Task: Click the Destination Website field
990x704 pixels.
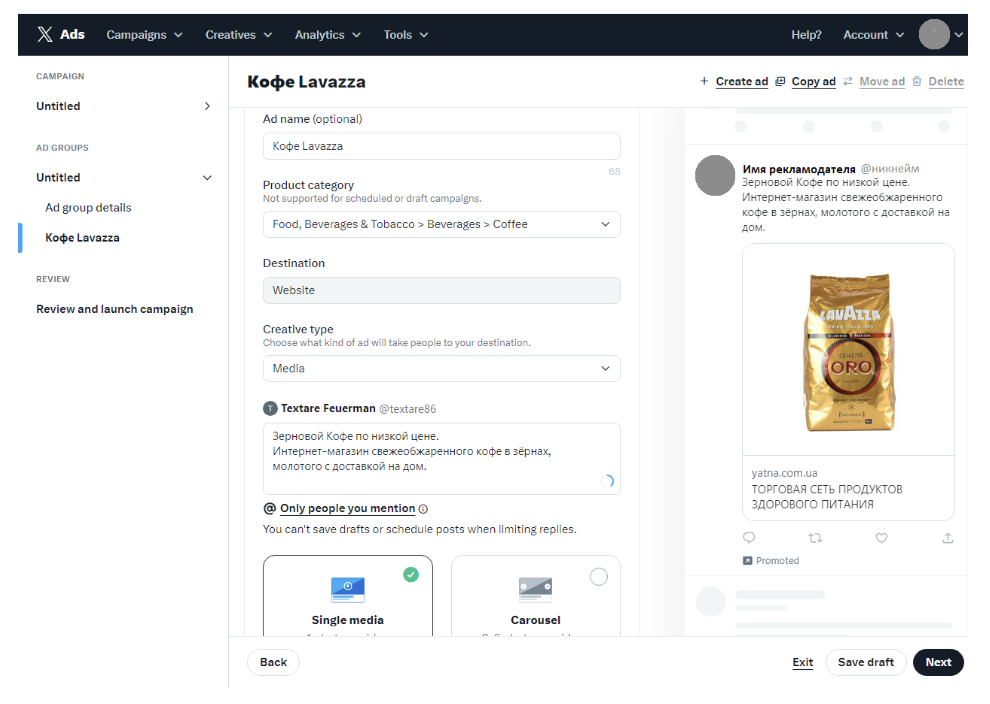Action: coord(441,290)
